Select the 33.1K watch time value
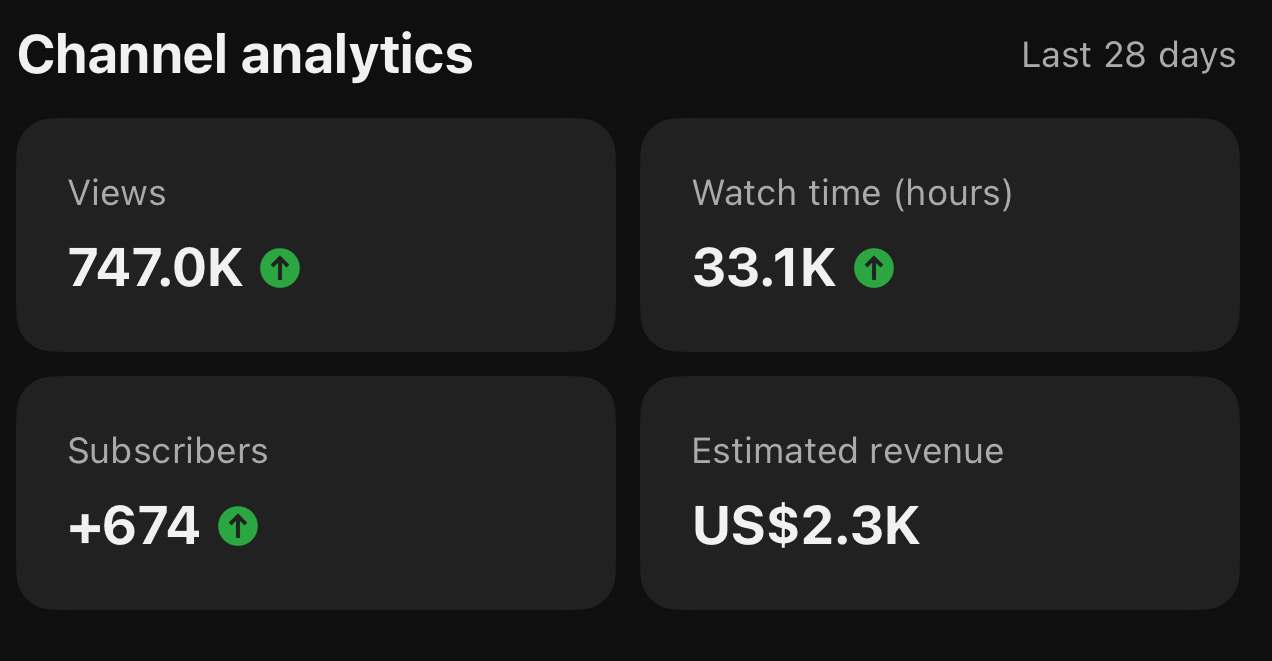The width and height of the screenshot is (1272, 661). pos(764,268)
